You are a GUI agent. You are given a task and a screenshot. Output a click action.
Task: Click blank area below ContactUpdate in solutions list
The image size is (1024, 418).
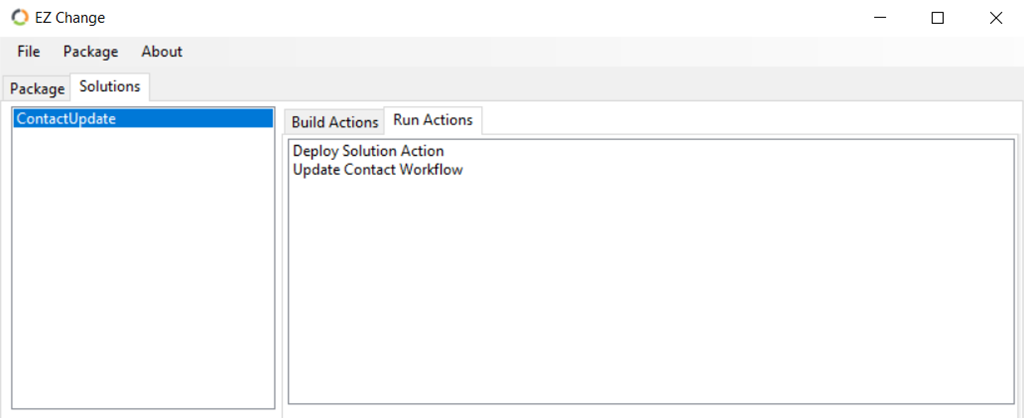pos(143,268)
